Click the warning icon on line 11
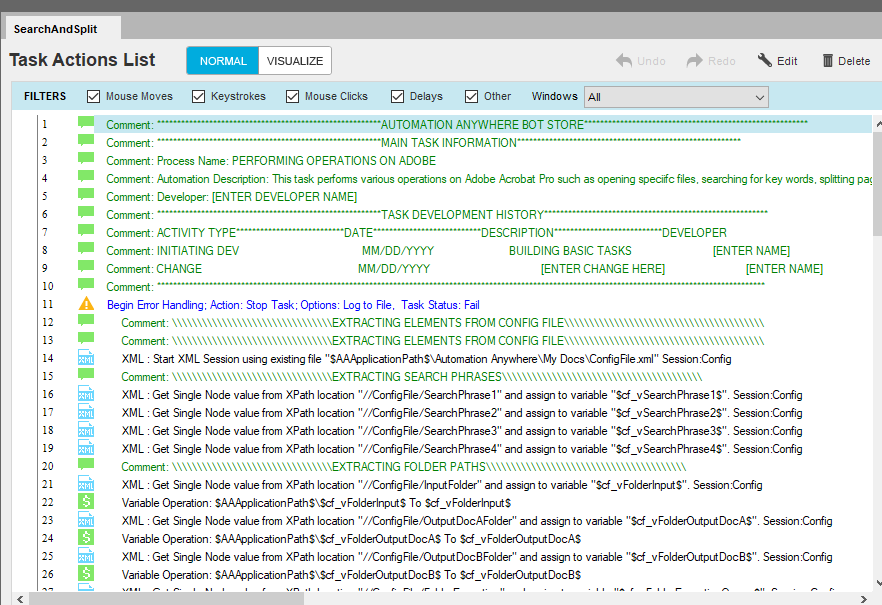Screen dimensions: 882x605 click(86, 304)
